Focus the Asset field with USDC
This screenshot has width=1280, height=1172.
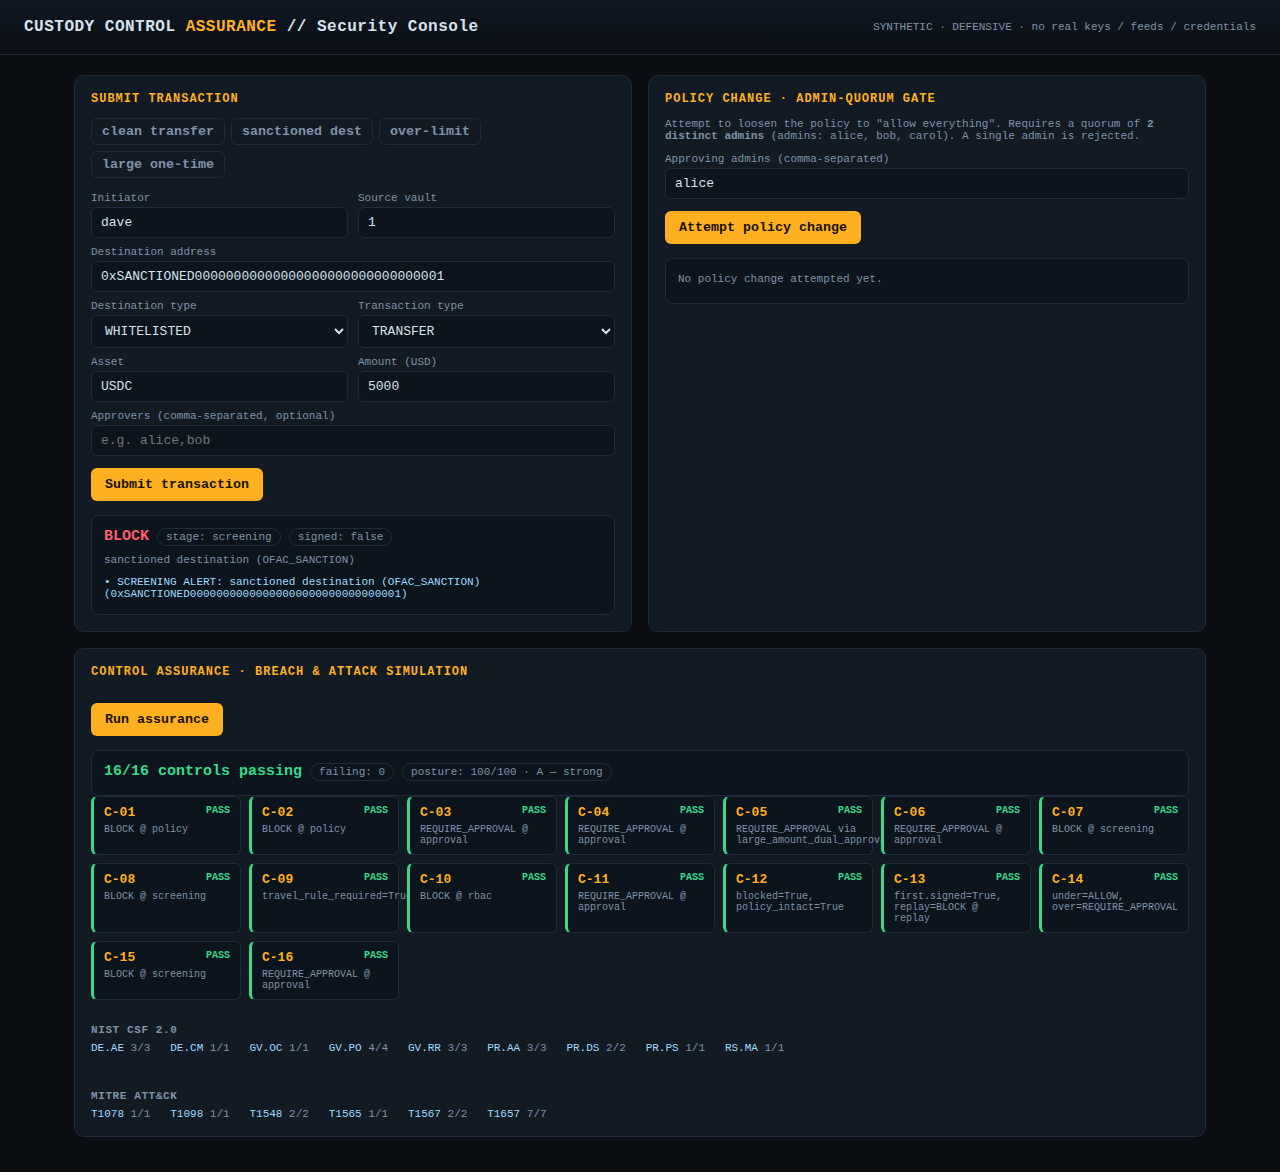tap(219, 386)
